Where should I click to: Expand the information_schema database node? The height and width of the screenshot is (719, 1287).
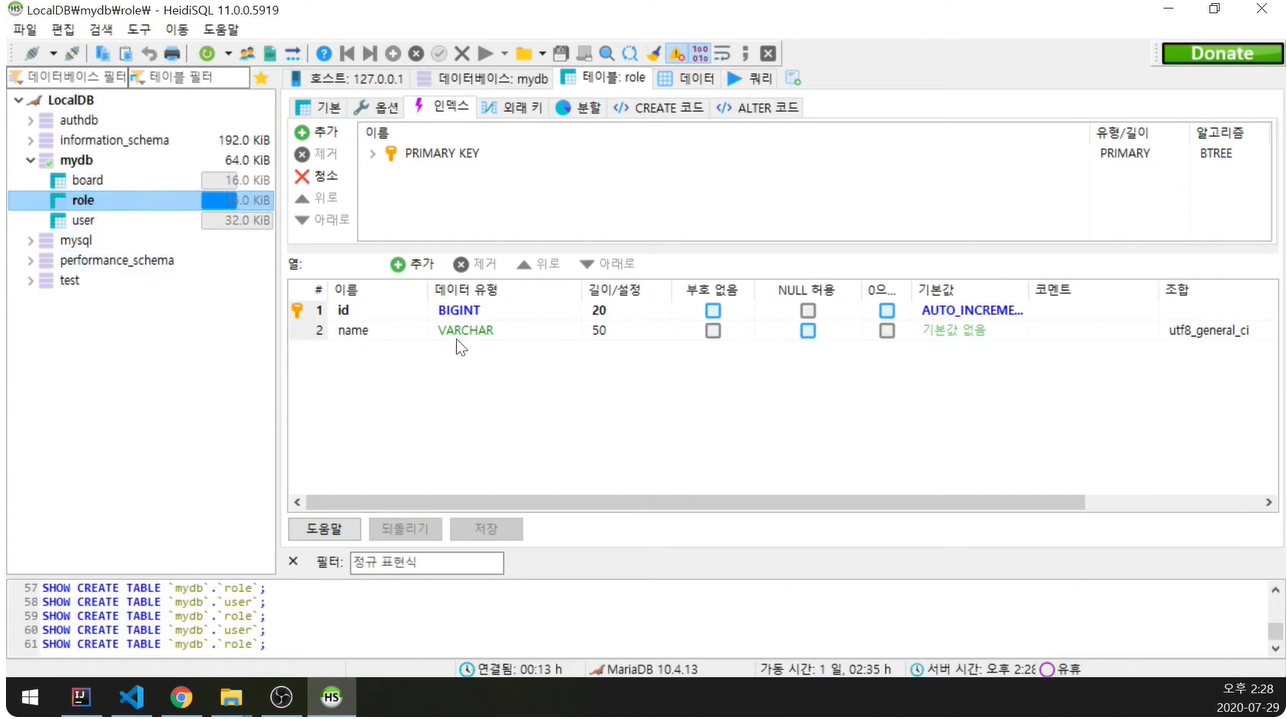30,140
